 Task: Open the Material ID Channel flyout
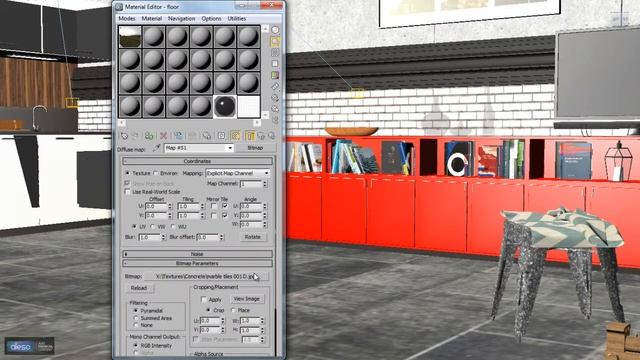point(221,136)
